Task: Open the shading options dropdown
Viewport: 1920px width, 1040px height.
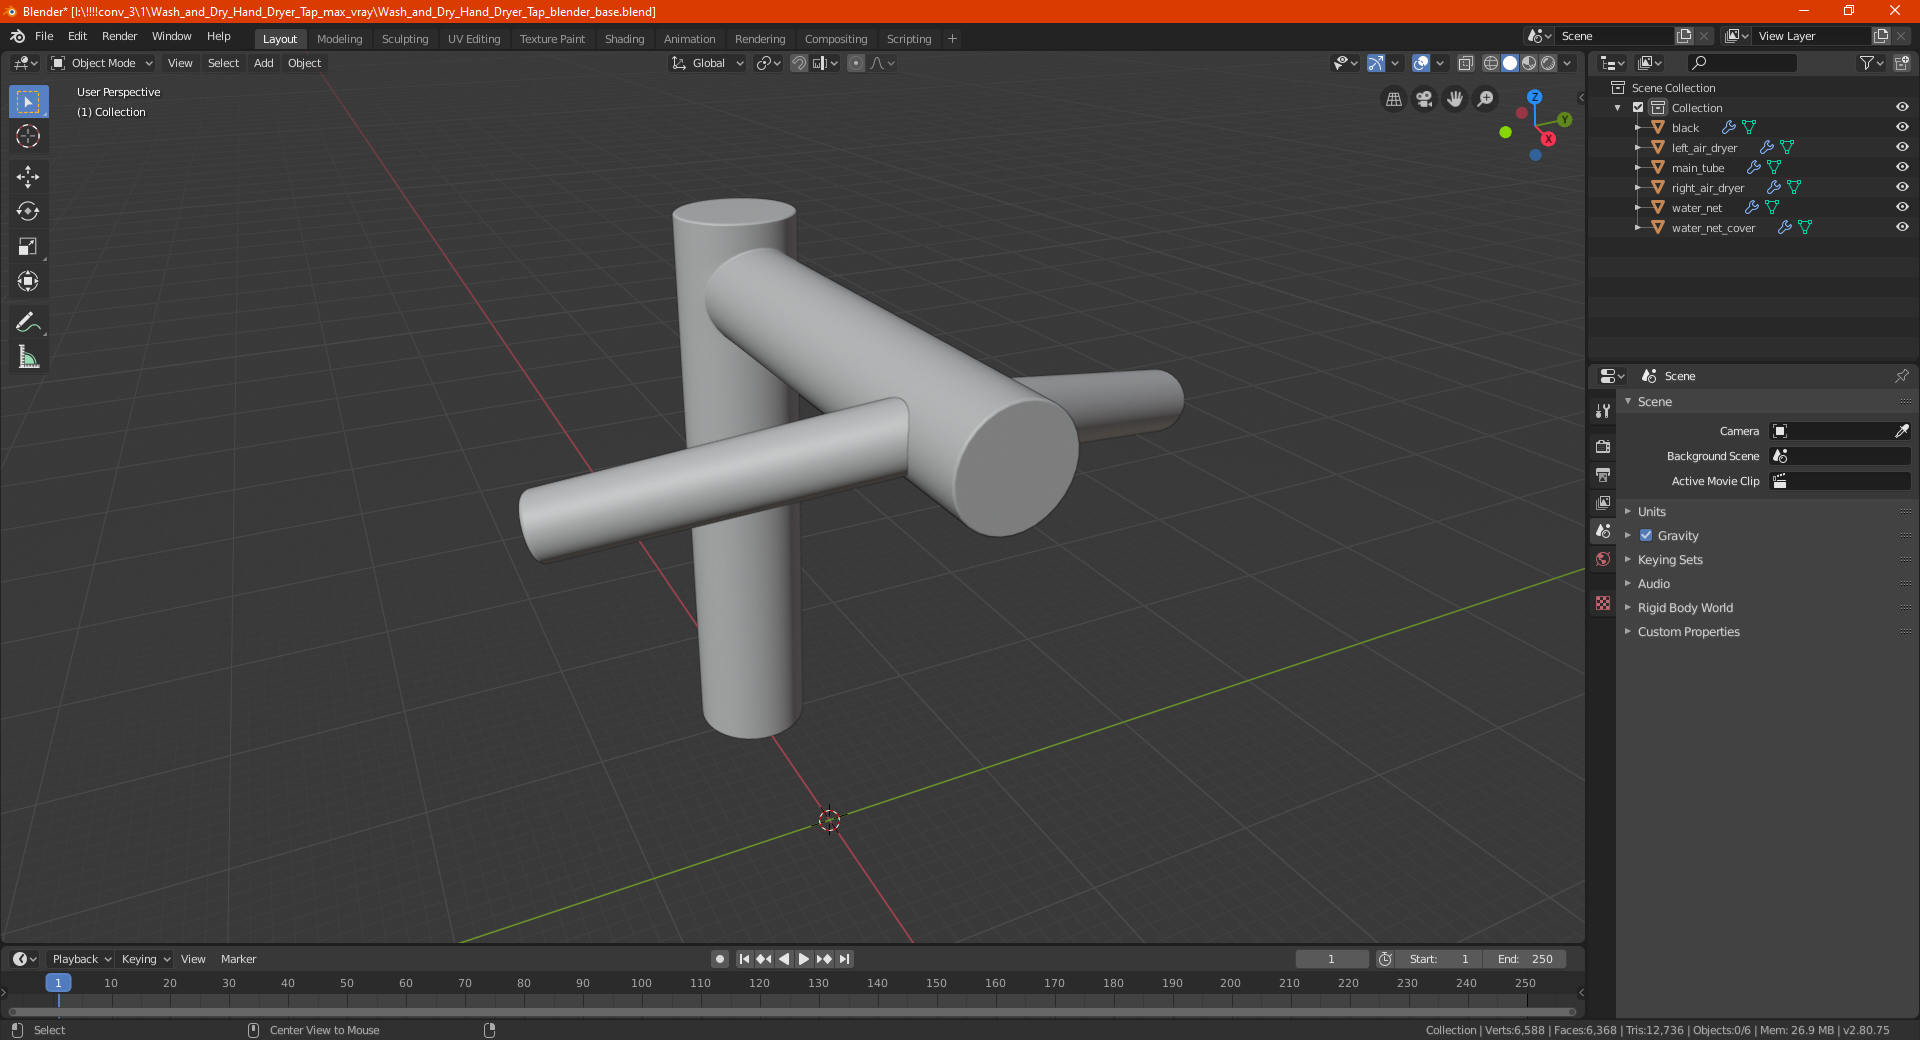Action: [1567, 63]
